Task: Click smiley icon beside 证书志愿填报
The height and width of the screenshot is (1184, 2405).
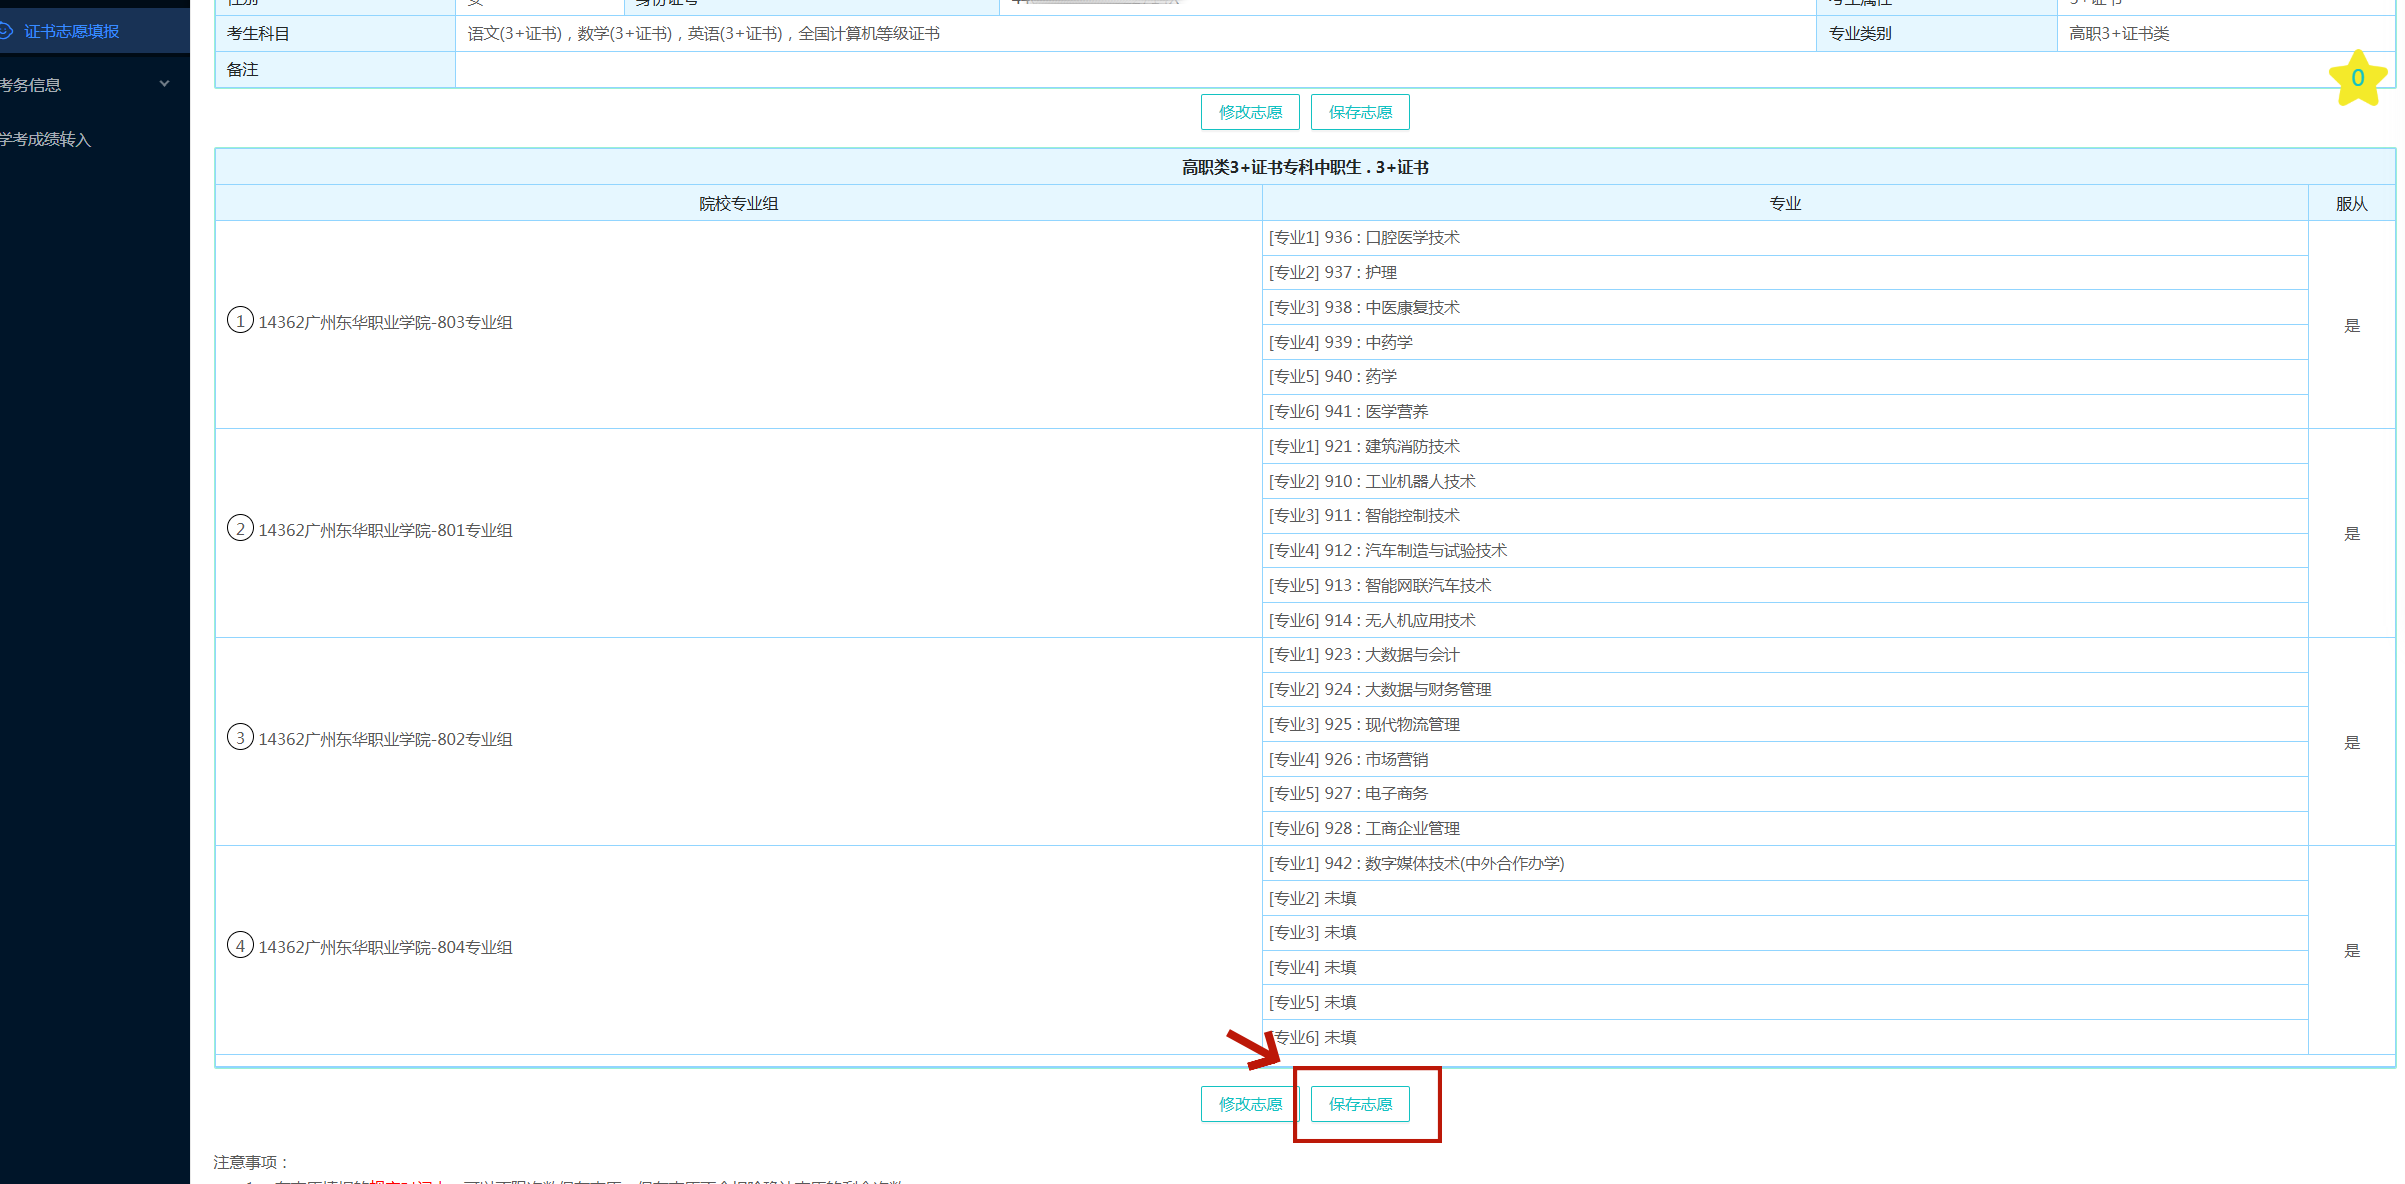Action: [x=5, y=31]
